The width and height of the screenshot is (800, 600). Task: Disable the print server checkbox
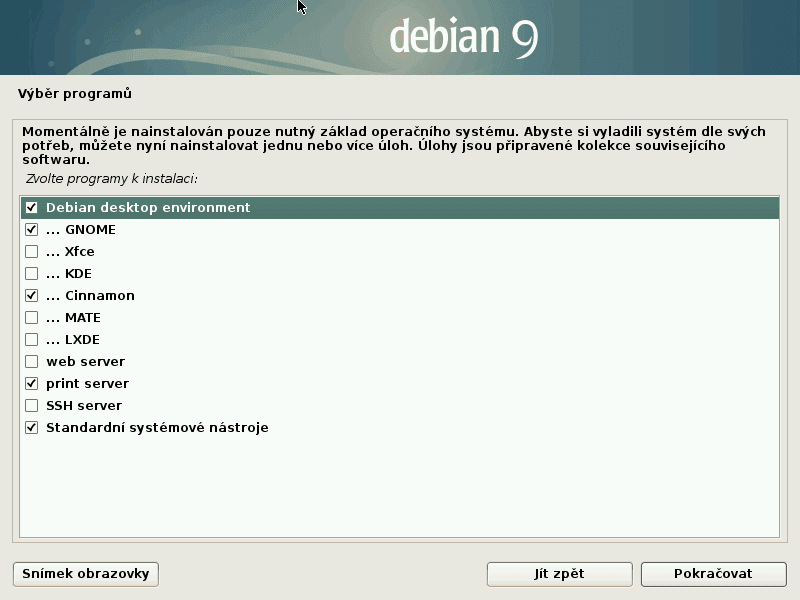click(32, 383)
